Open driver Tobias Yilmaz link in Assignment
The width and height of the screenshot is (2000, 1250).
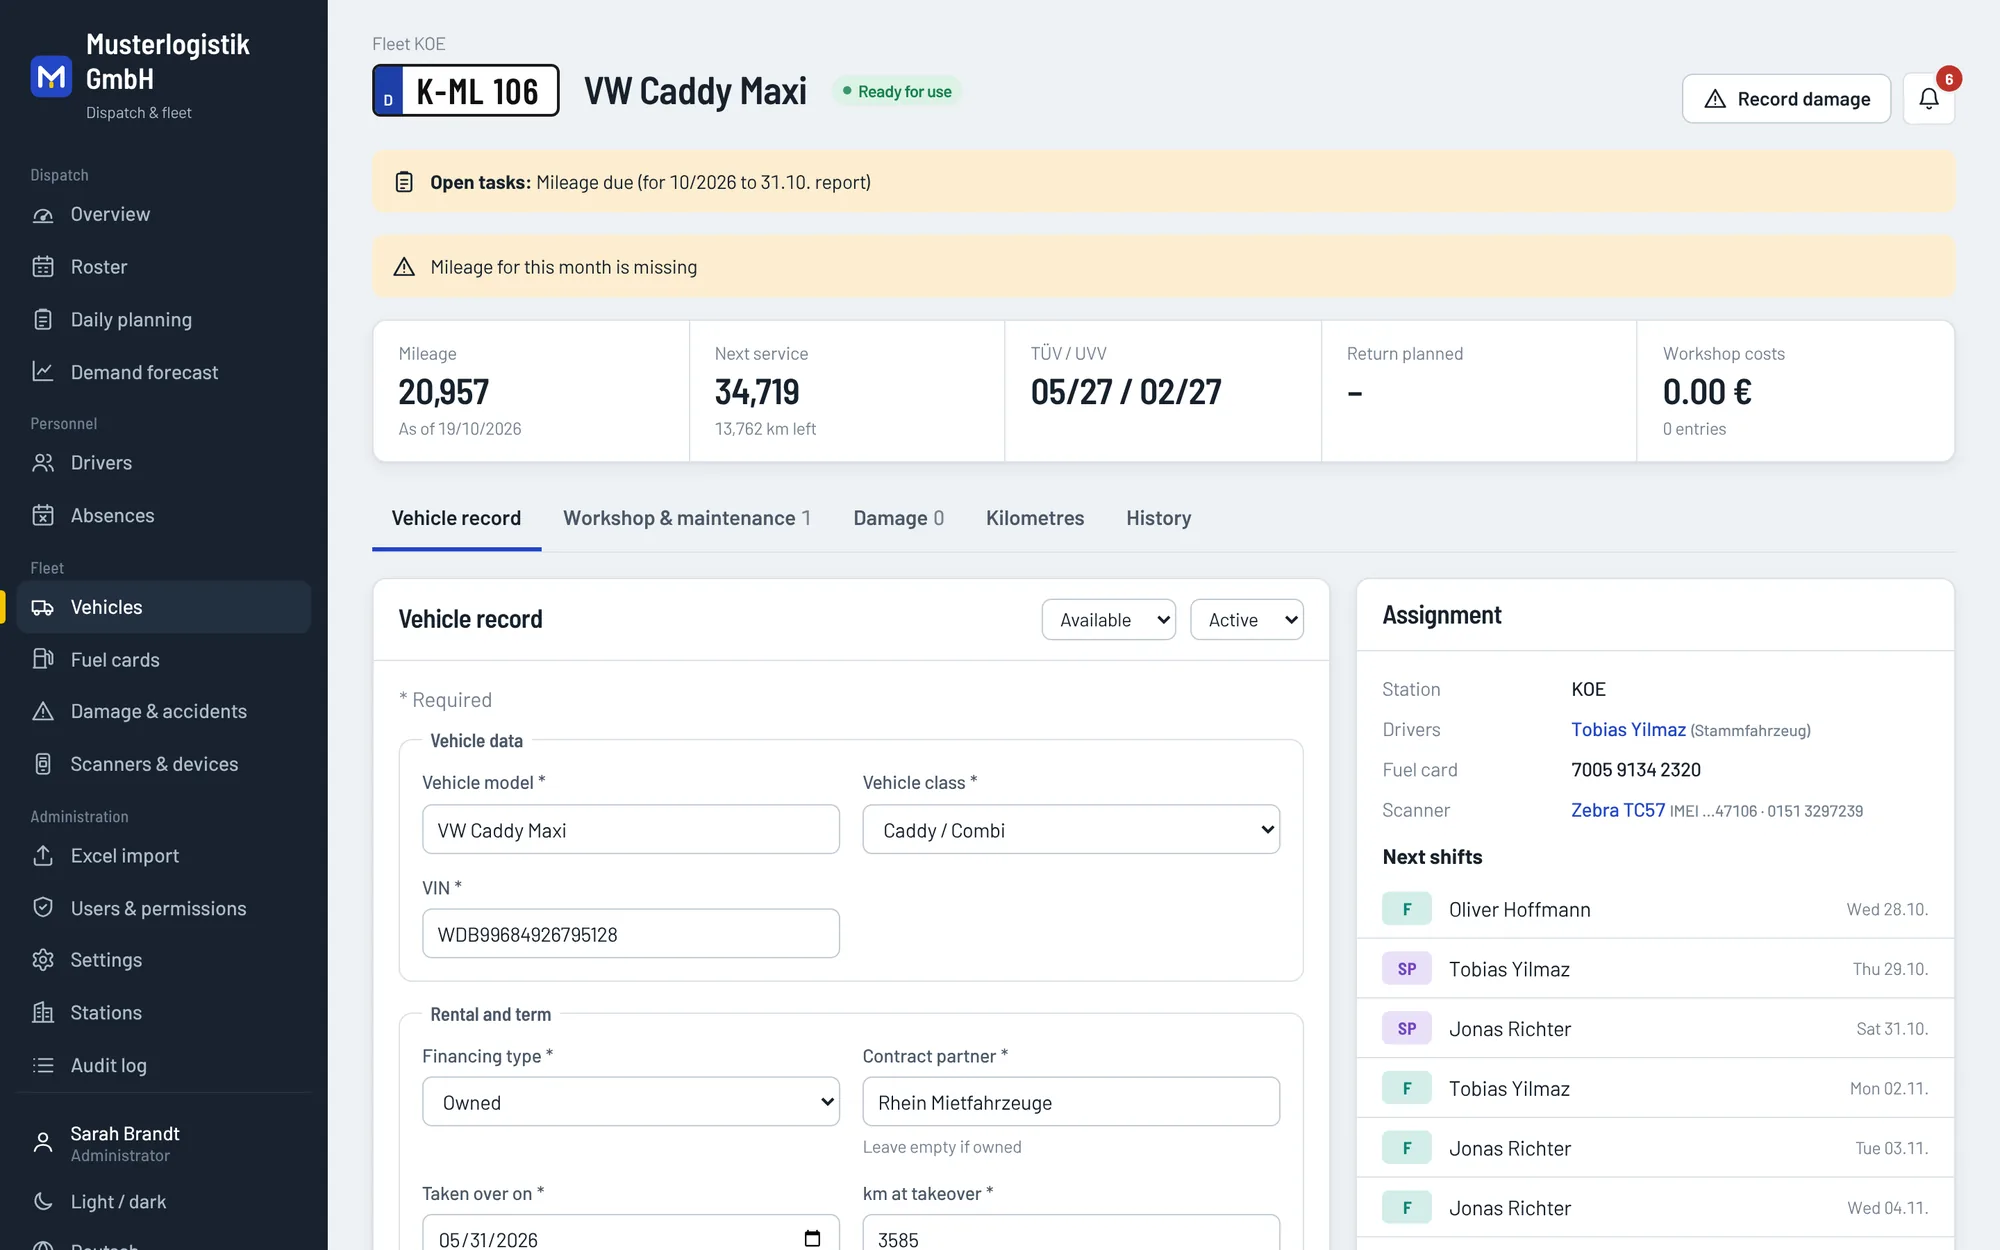click(x=1628, y=730)
